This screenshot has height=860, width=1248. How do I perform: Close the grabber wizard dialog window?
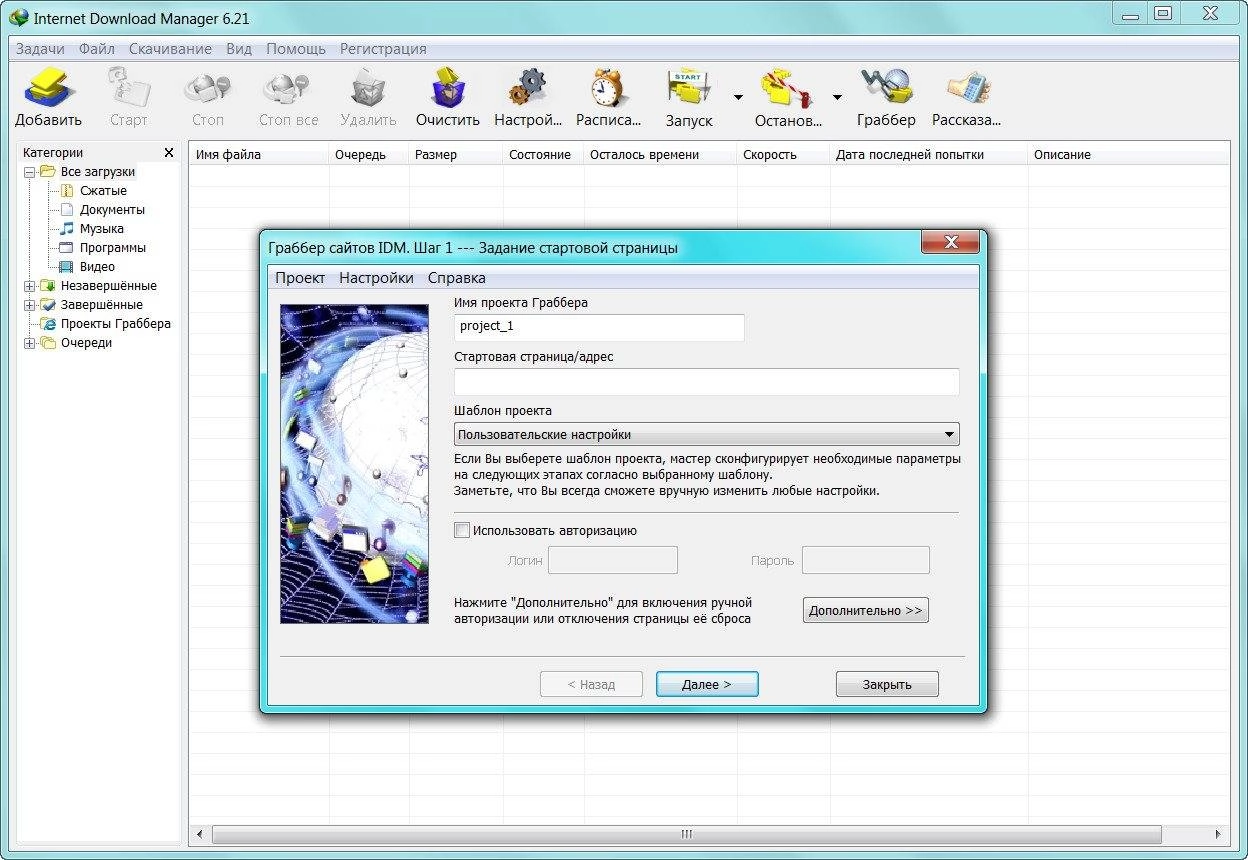[951, 242]
